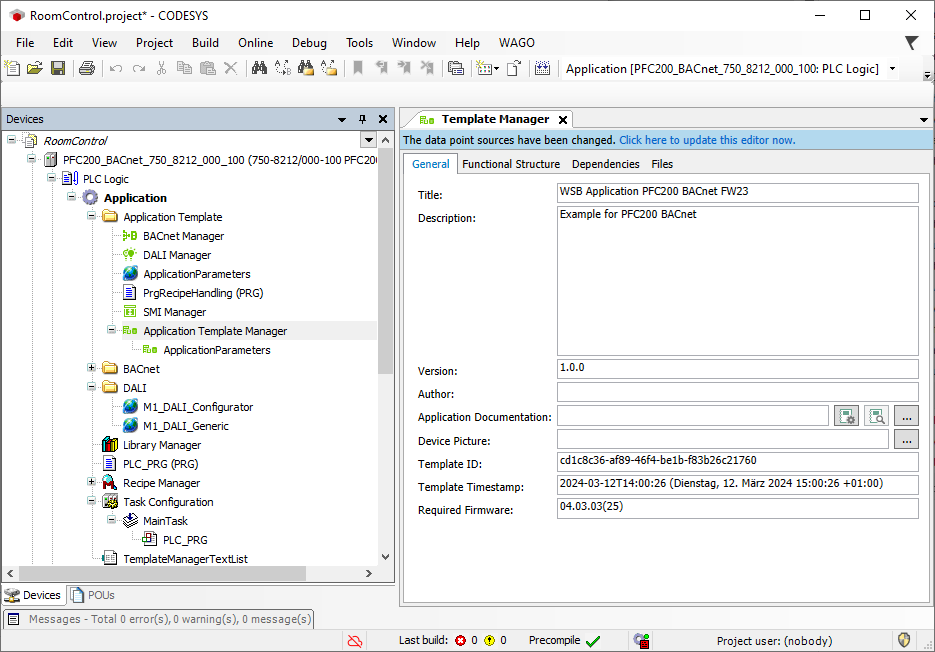
Task: Click the generate documentation icon with gear
Action: point(847,416)
